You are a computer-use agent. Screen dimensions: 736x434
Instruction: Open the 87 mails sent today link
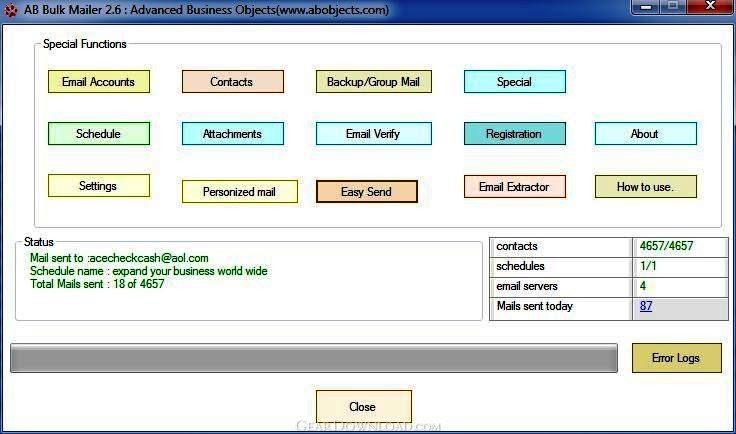646,306
